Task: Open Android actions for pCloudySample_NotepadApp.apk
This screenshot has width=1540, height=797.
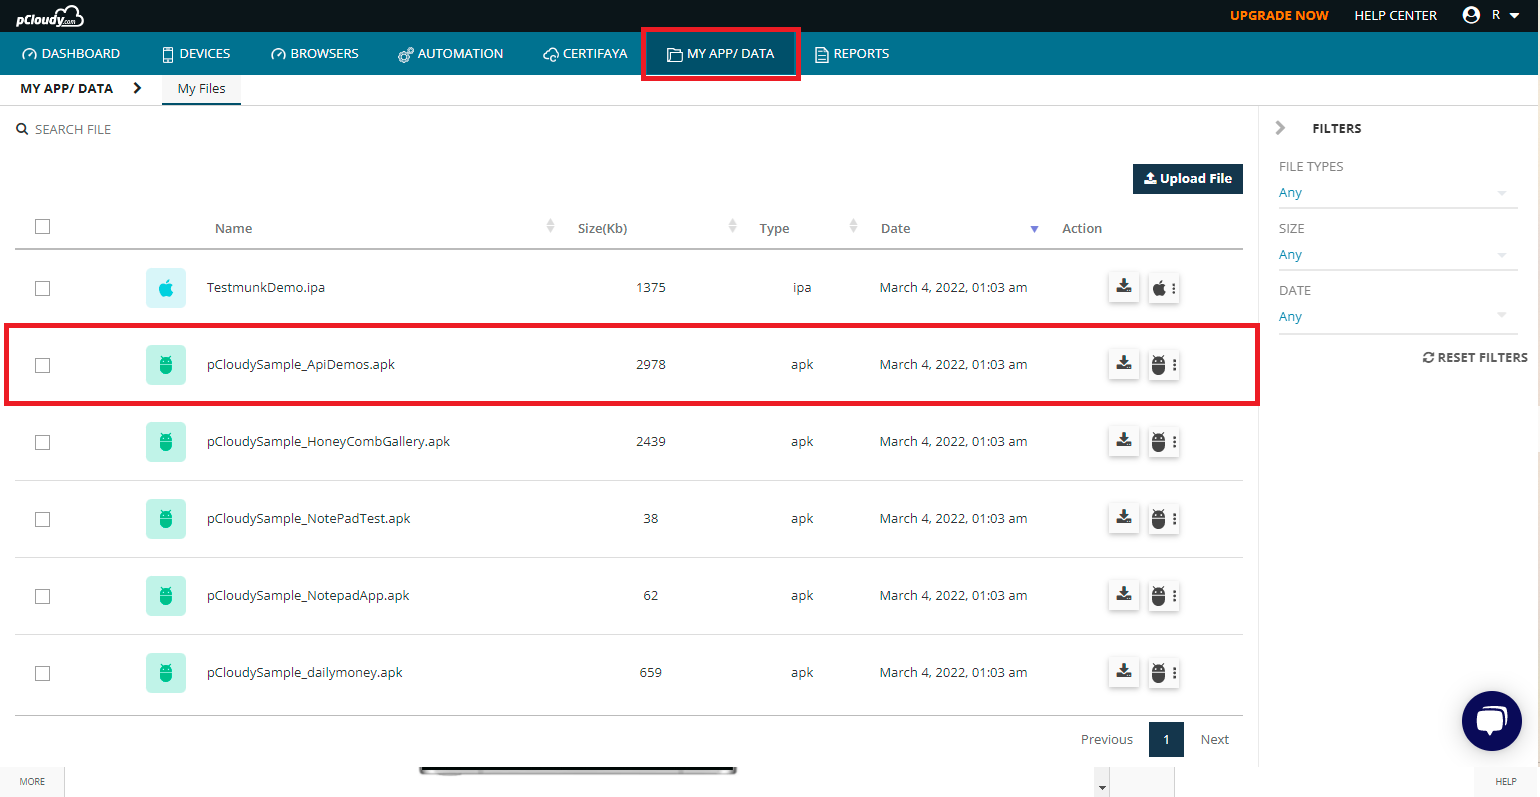Action: click(1164, 596)
